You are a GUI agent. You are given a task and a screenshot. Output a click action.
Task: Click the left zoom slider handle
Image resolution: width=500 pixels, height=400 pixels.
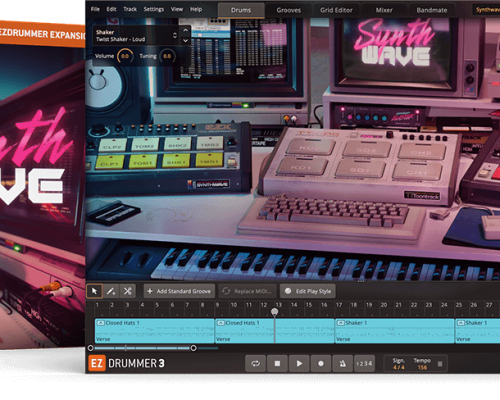pyautogui.click(x=90, y=348)
